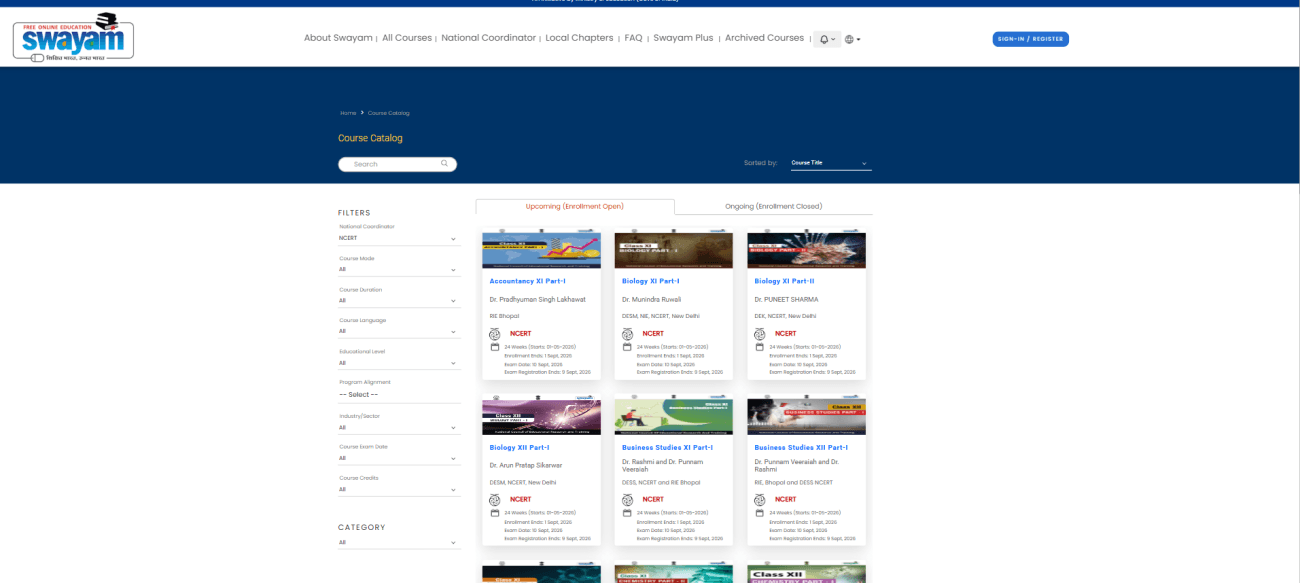This screenshot has height=583, width=1300.
Task: Switch to Ongoing (Enrollment Closed) tab
Action: pyautogui.click(x=773, y=207)
